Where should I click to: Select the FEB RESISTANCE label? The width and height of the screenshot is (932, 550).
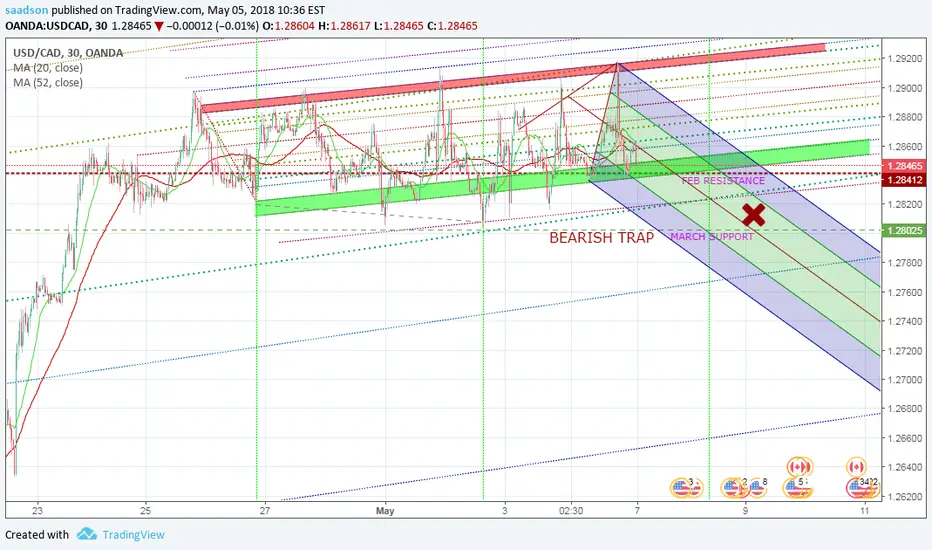coord(723,180)
